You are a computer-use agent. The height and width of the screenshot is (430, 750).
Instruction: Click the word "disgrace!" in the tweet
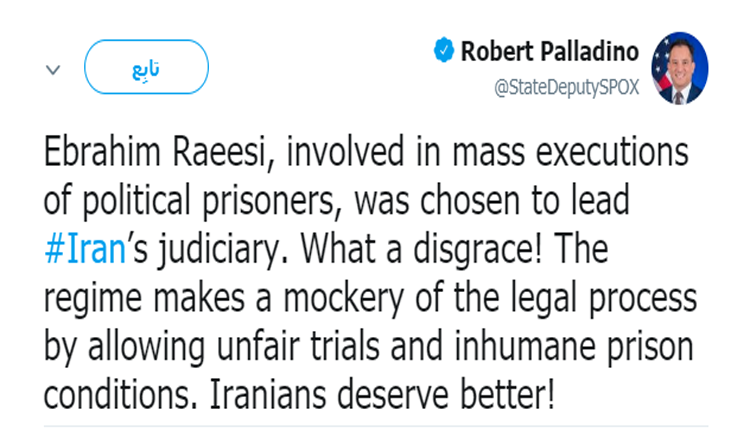[x=478, y=250]
